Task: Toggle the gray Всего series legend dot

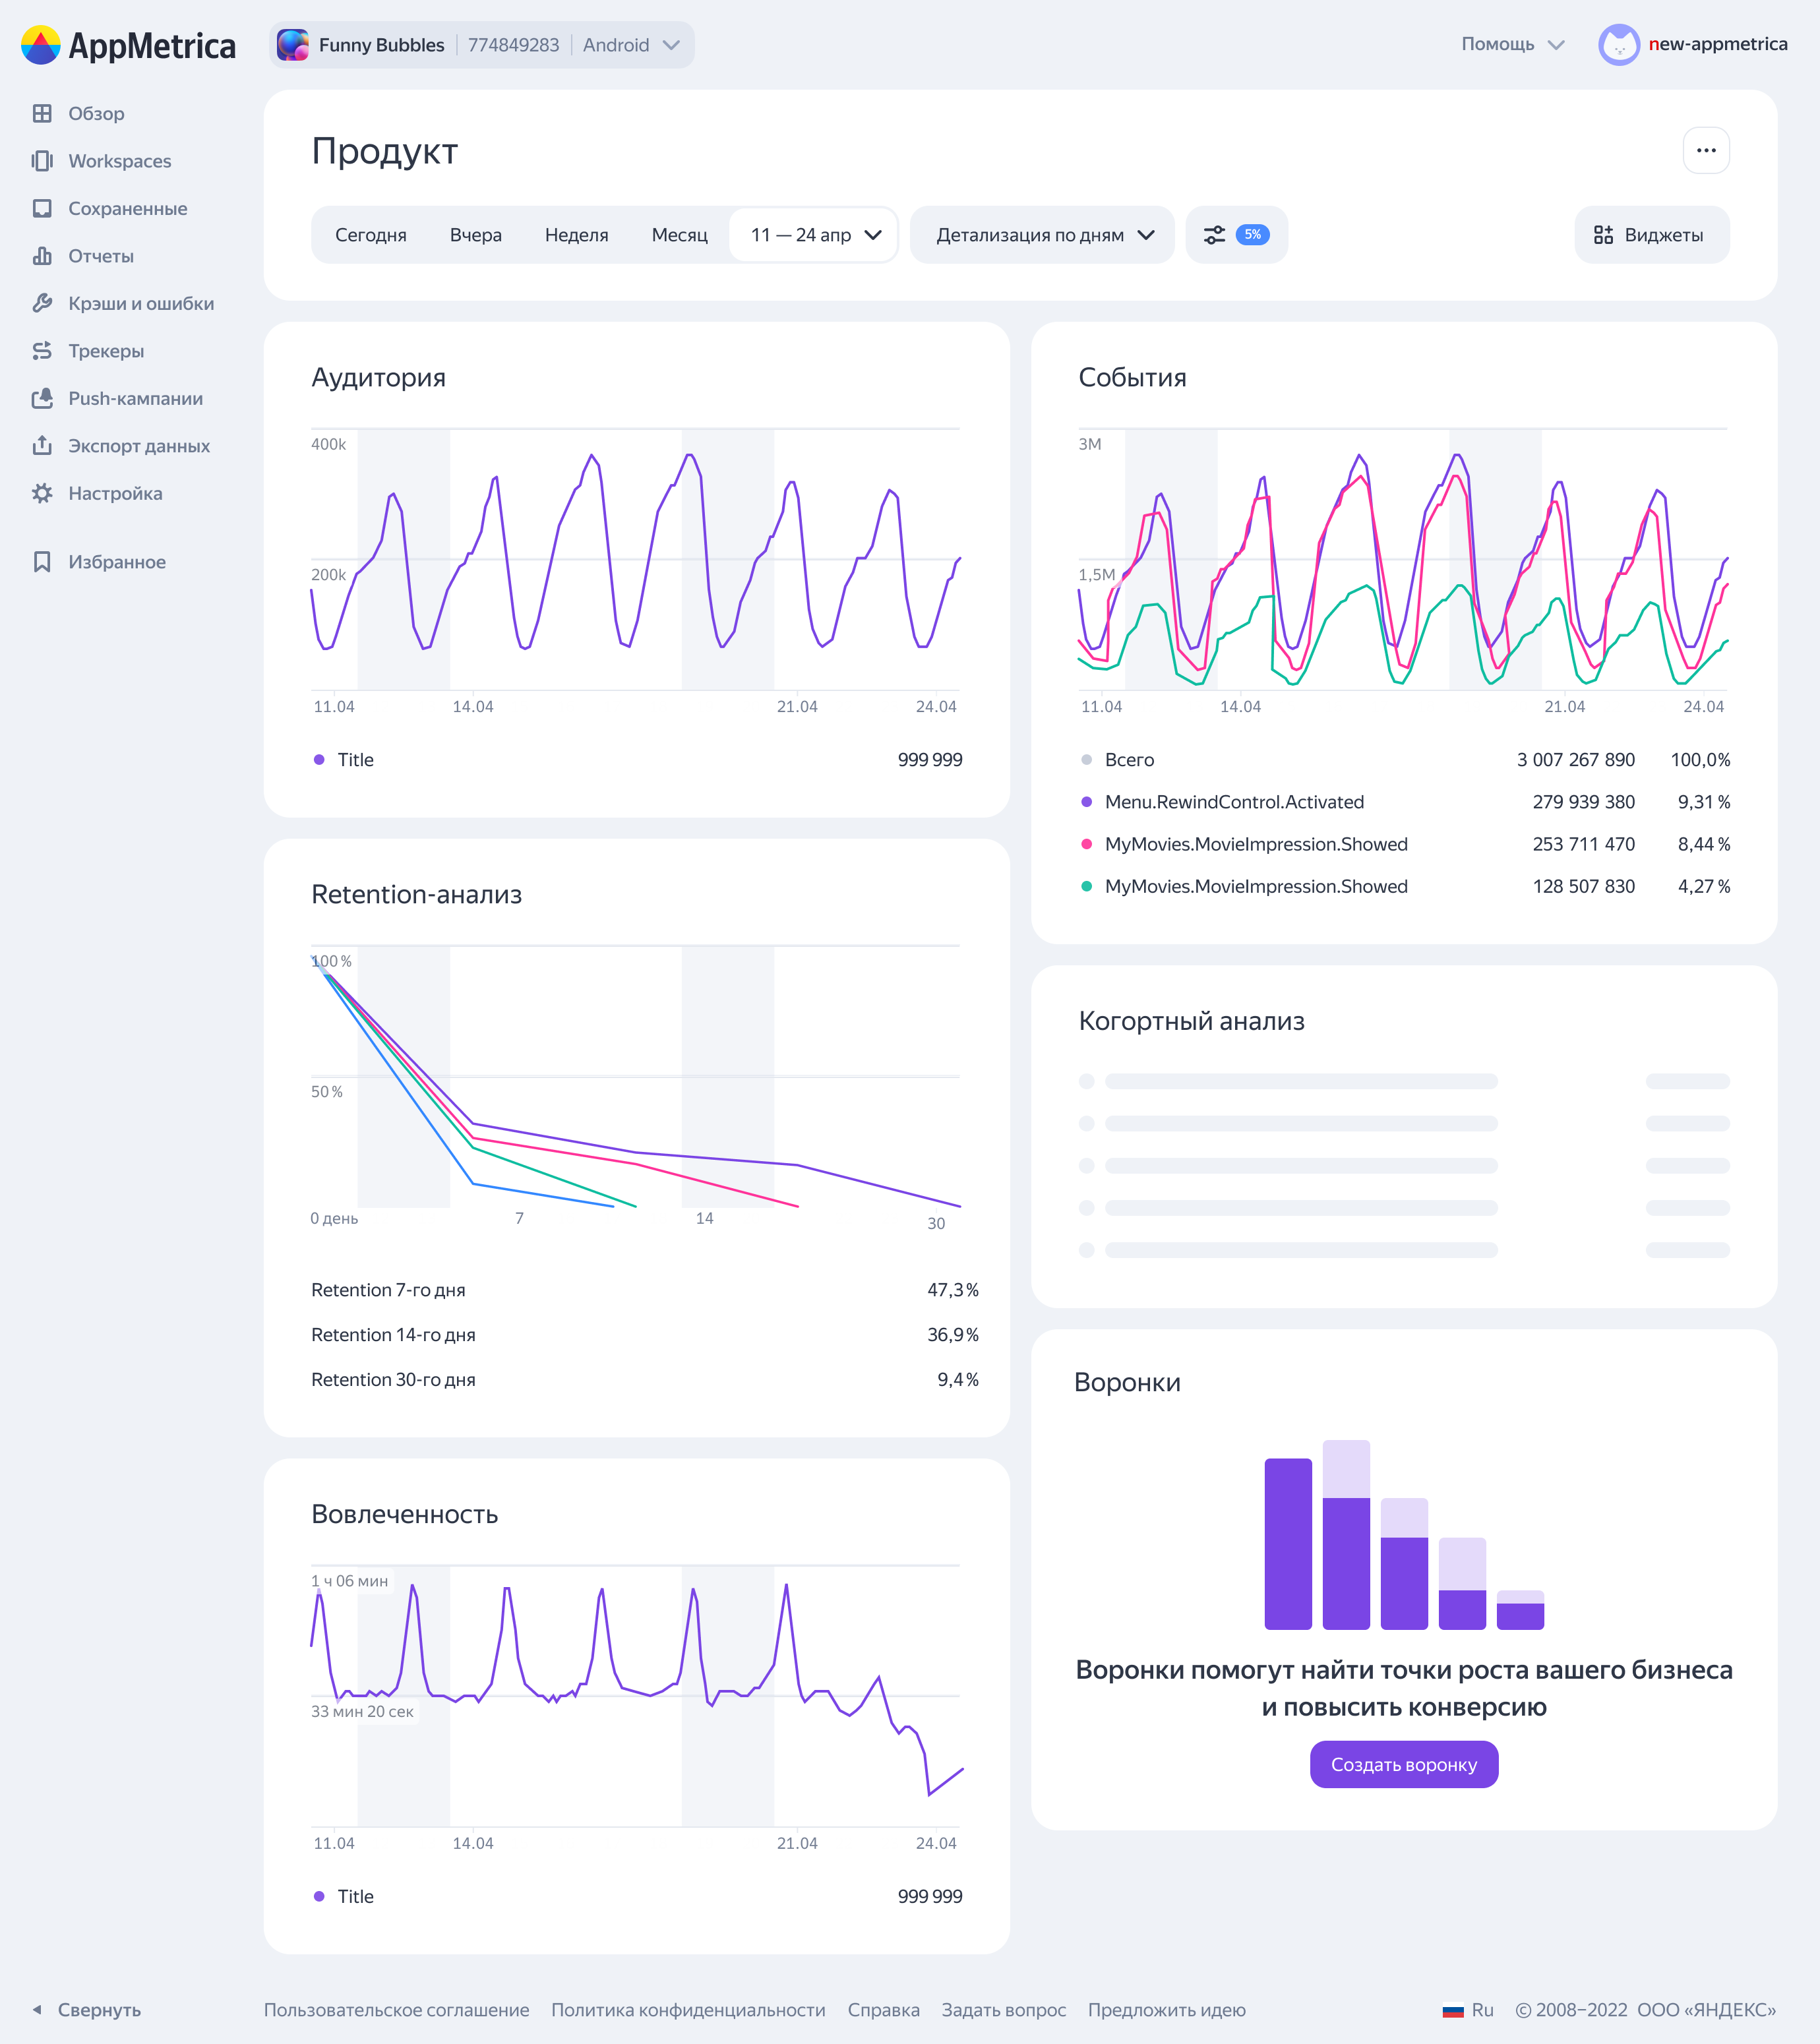Action: tap(1087, 760)
